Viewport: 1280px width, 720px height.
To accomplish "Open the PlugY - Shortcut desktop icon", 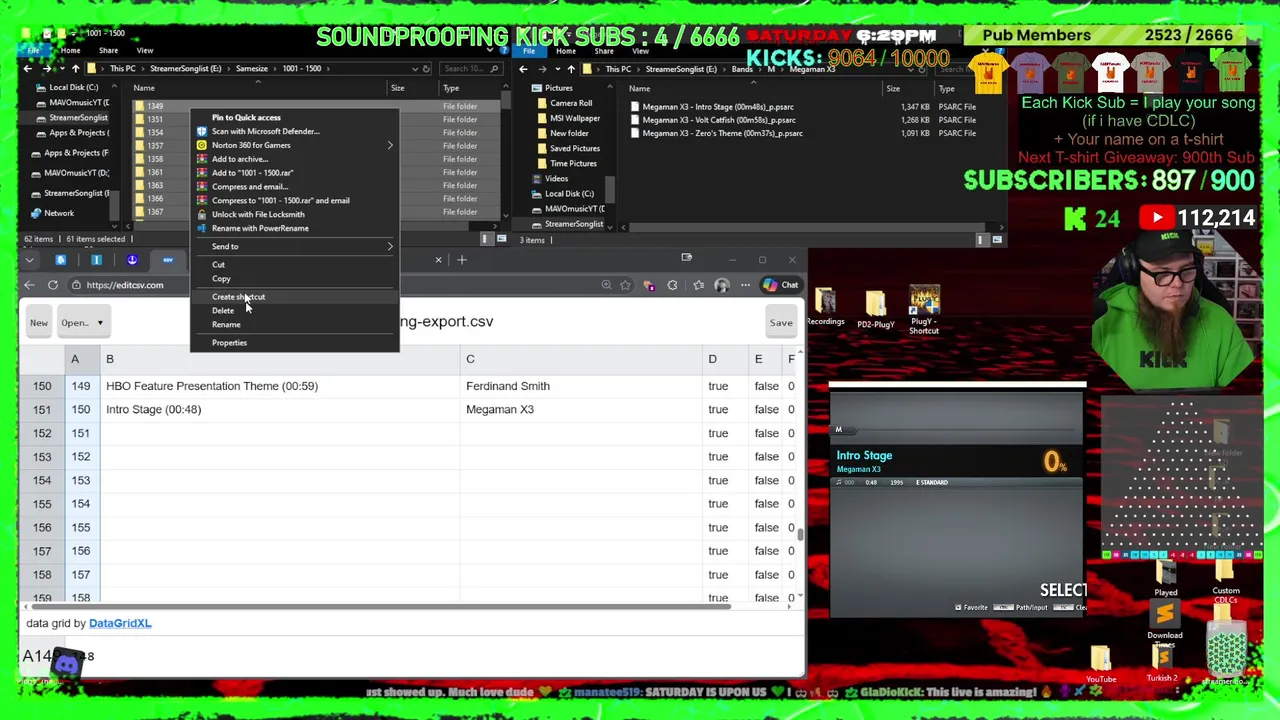I will pyautogui.click(x=924, y=311).
